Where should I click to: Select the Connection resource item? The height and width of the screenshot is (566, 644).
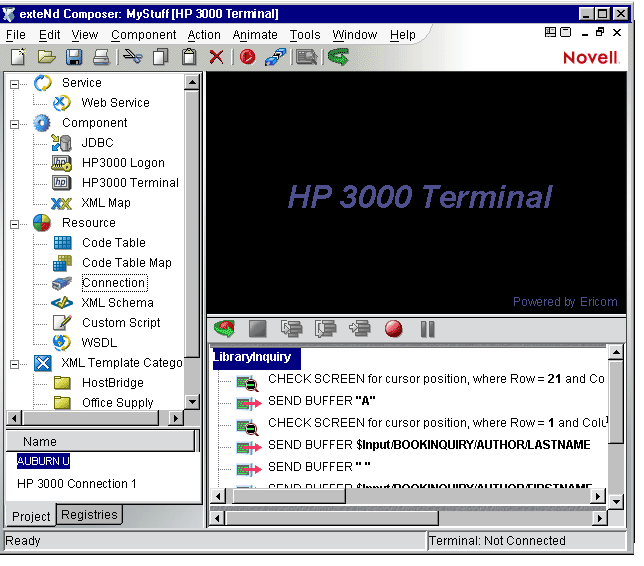click(114, 283)
